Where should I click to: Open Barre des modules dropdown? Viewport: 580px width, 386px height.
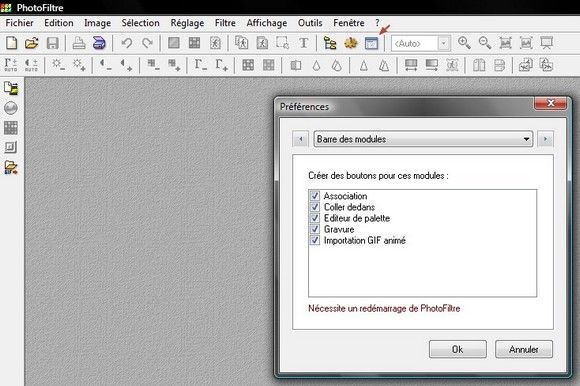(423, 139)
